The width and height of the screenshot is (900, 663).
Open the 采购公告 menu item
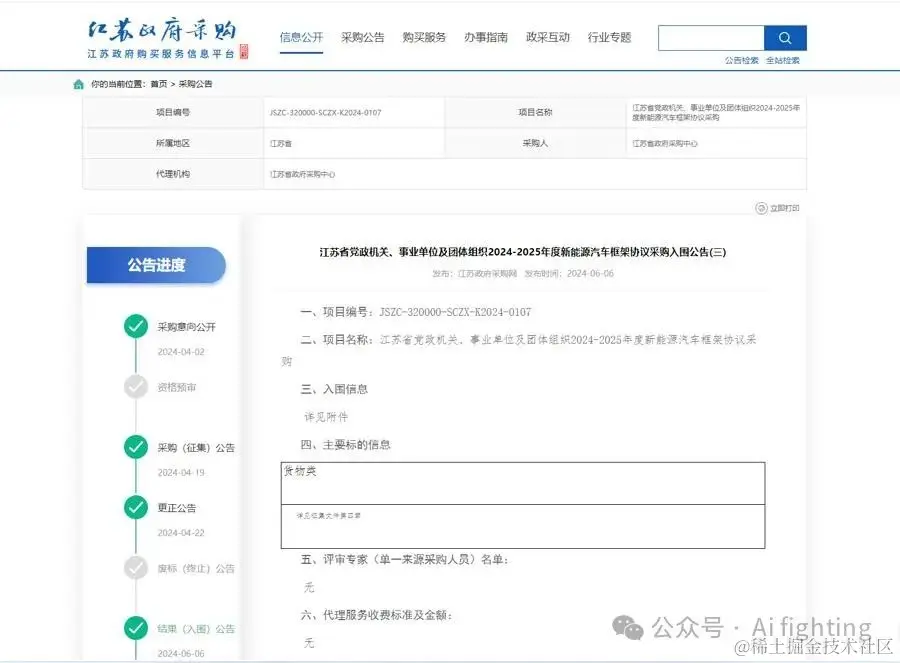[362, 36]
